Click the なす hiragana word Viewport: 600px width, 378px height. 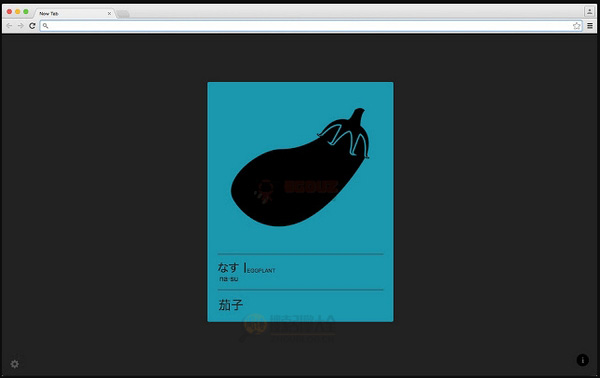tap(228, 267)
